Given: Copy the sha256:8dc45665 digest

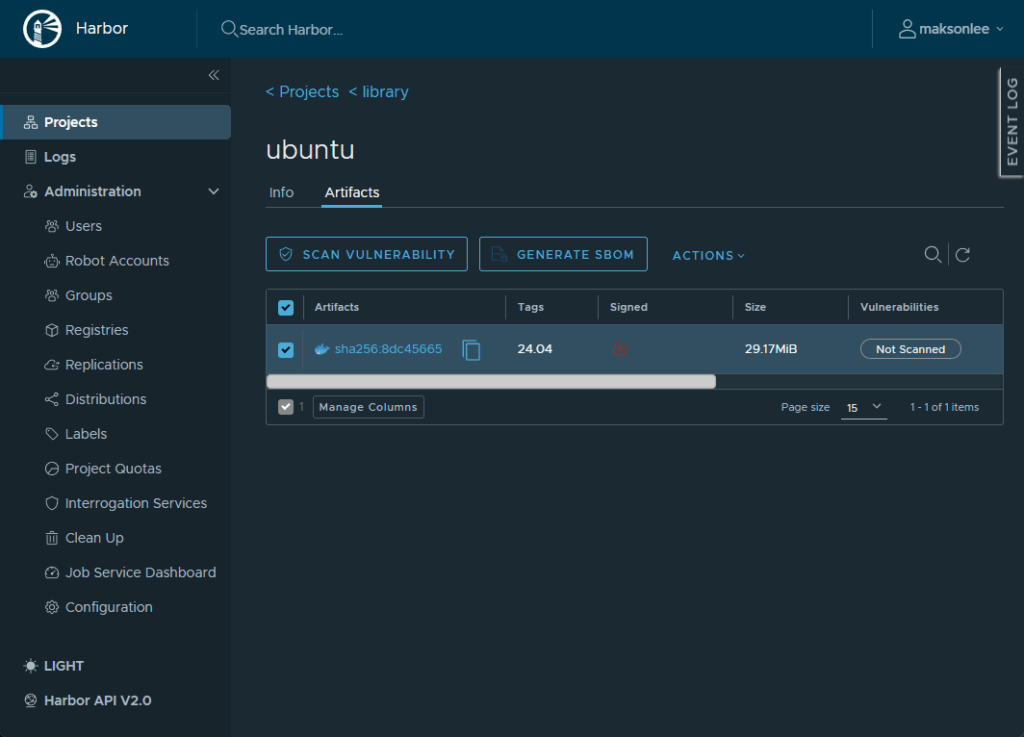Looking at the screenshot, I should pos(471,350).
